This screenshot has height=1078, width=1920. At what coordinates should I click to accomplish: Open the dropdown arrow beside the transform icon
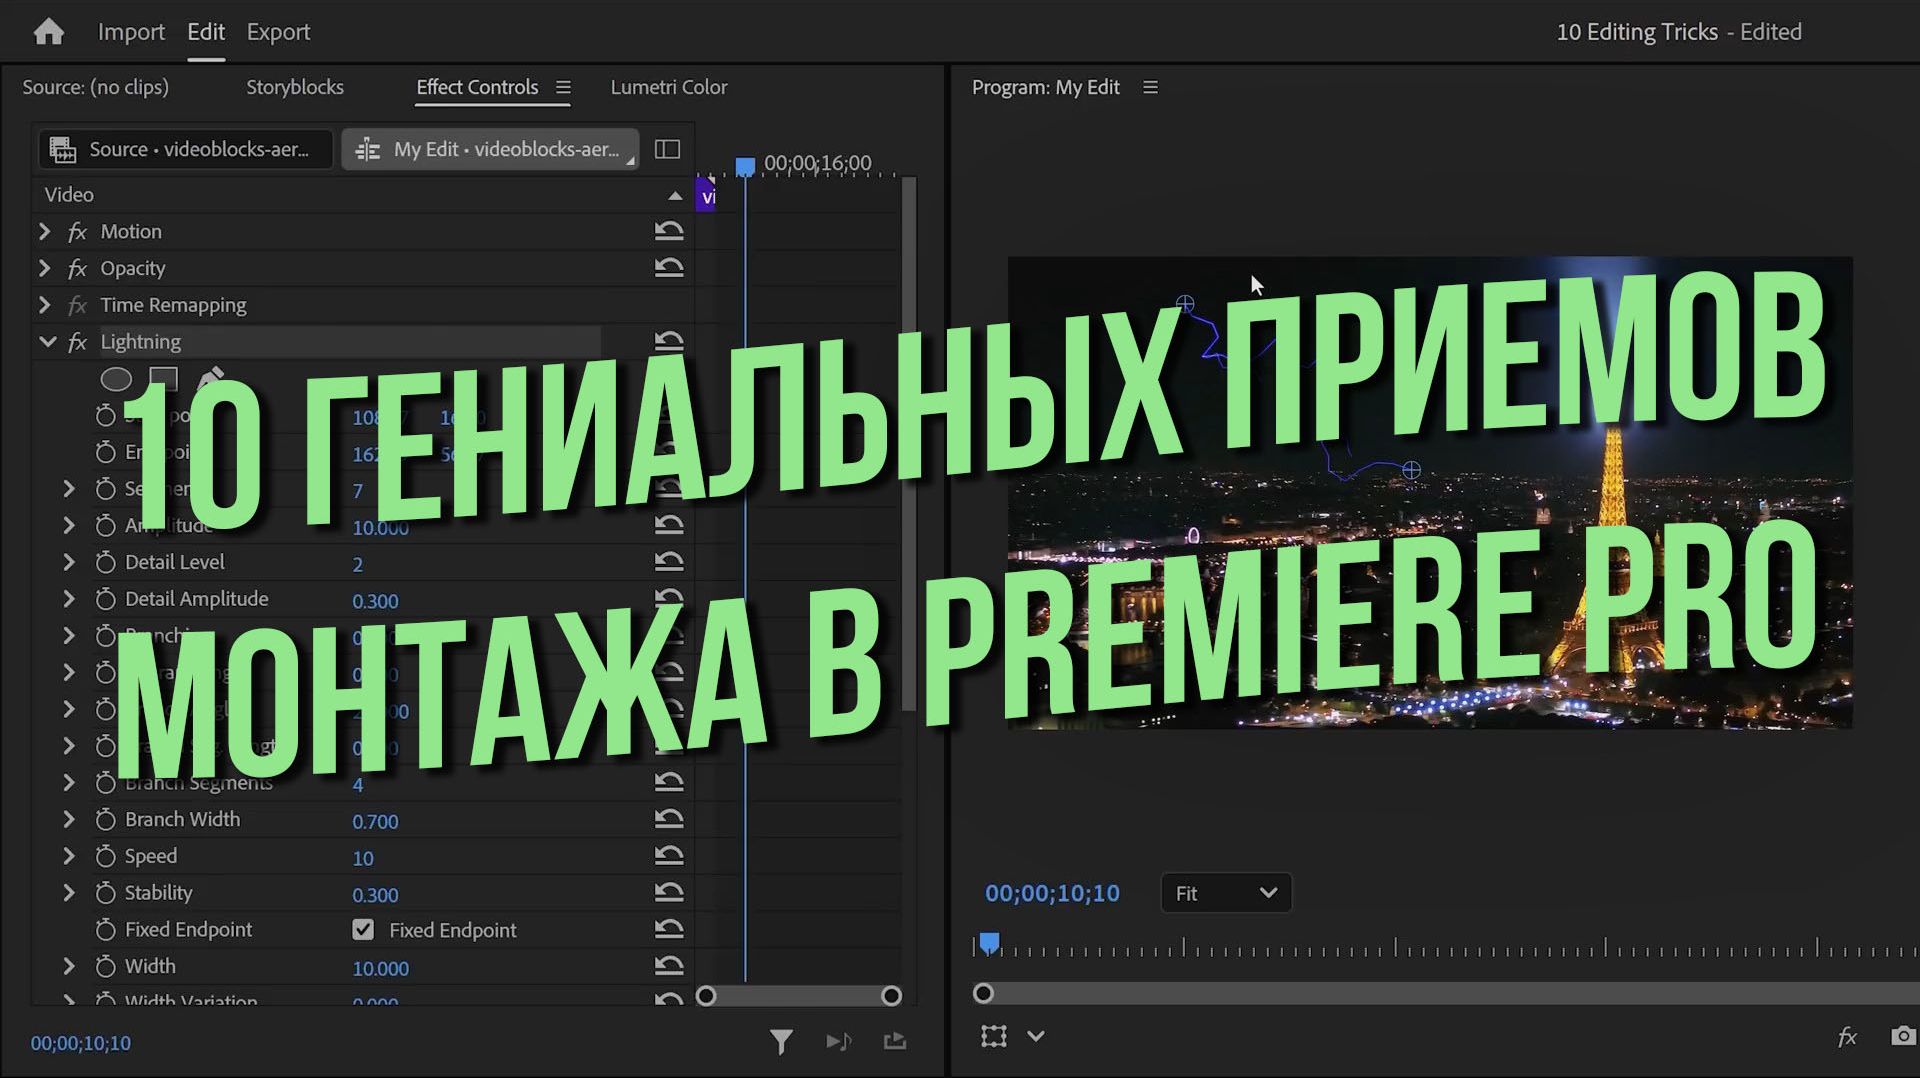point(1036,1036)
